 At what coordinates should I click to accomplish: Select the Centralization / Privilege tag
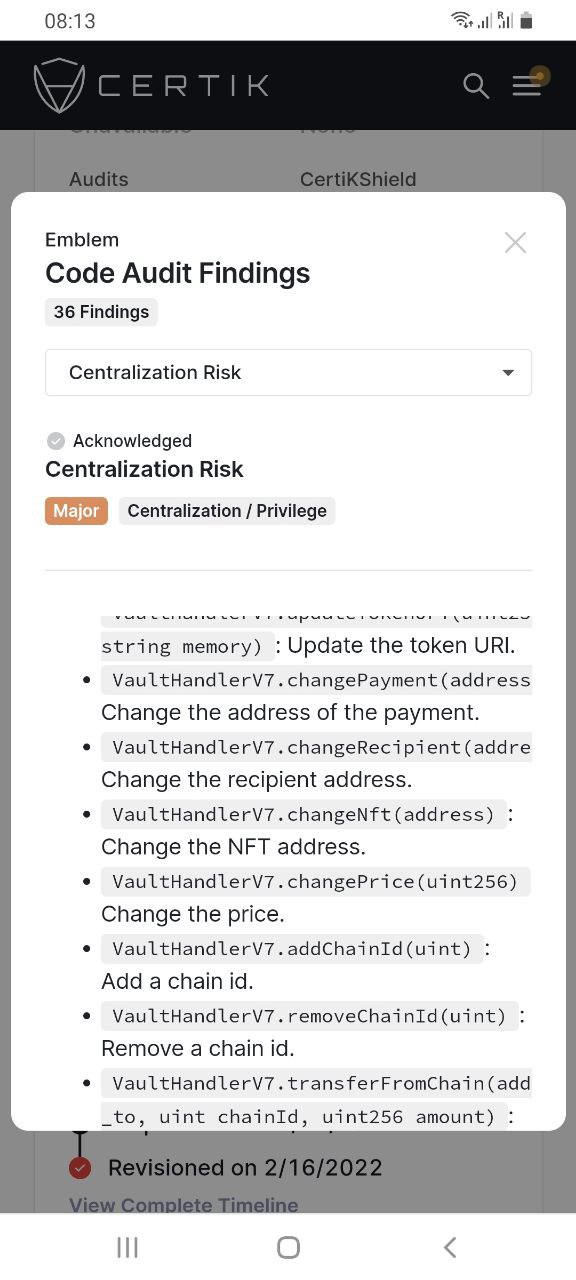(227, 511)
